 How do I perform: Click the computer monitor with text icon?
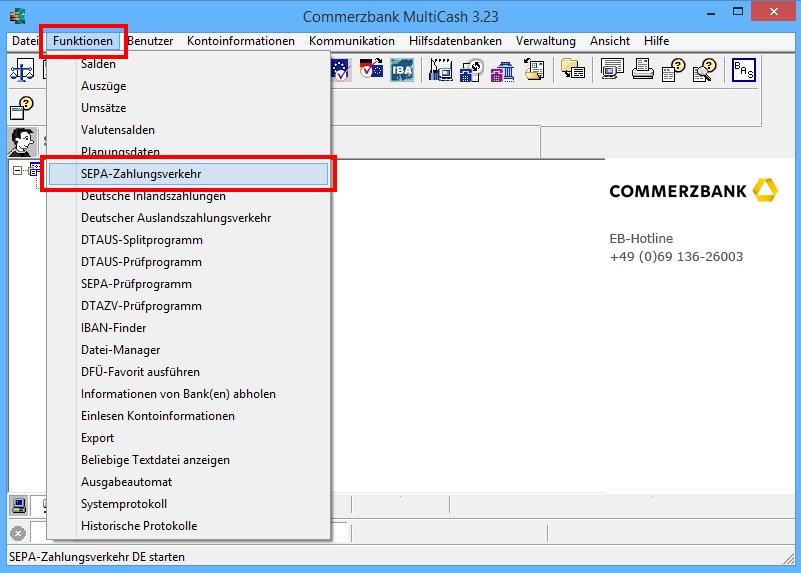(612, 69)
